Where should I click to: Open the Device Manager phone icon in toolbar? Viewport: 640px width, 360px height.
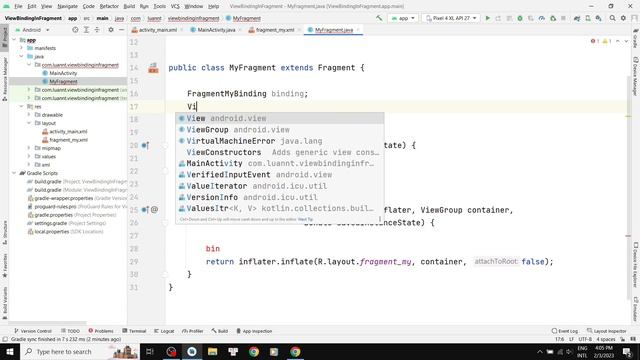[x=588, y=18]
